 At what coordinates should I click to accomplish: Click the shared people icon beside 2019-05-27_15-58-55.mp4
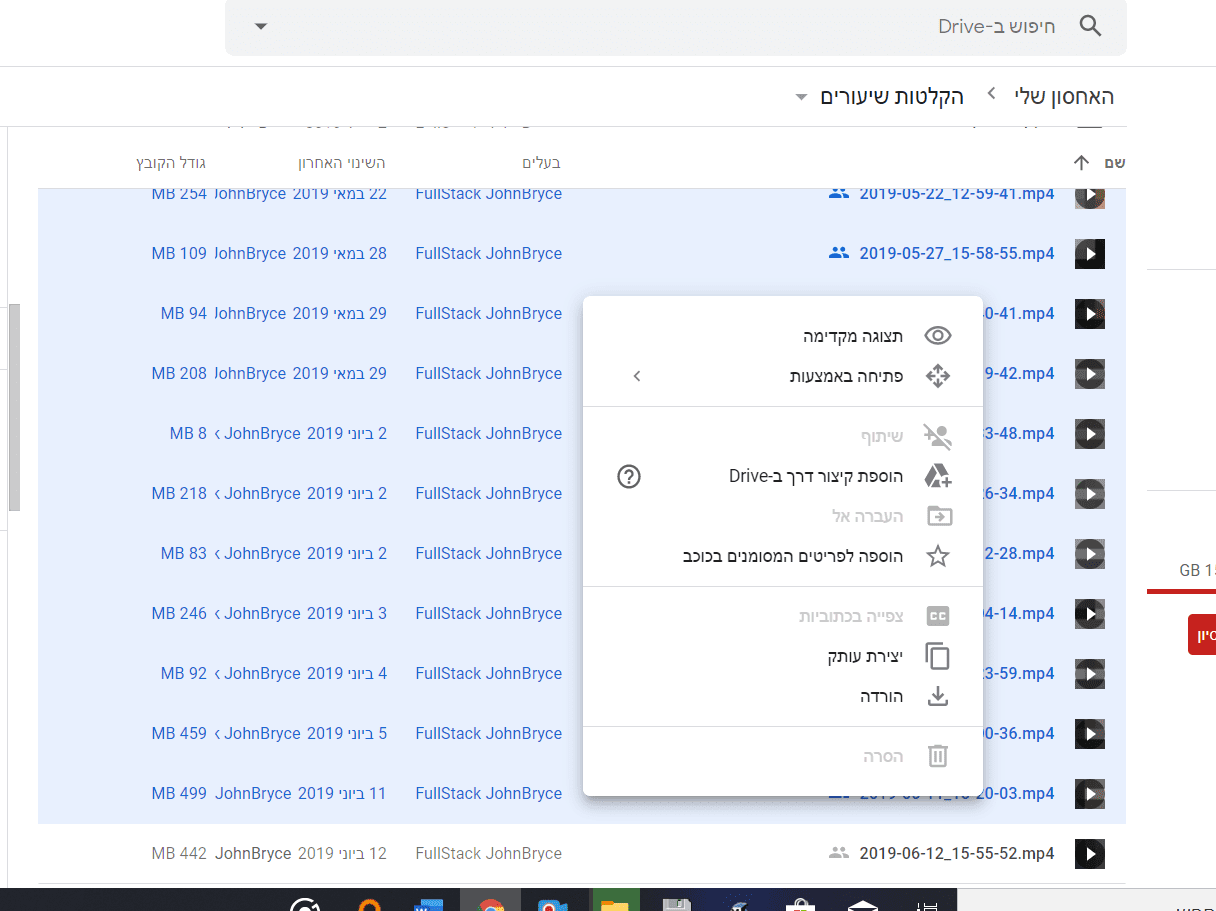tap(838, 253)
